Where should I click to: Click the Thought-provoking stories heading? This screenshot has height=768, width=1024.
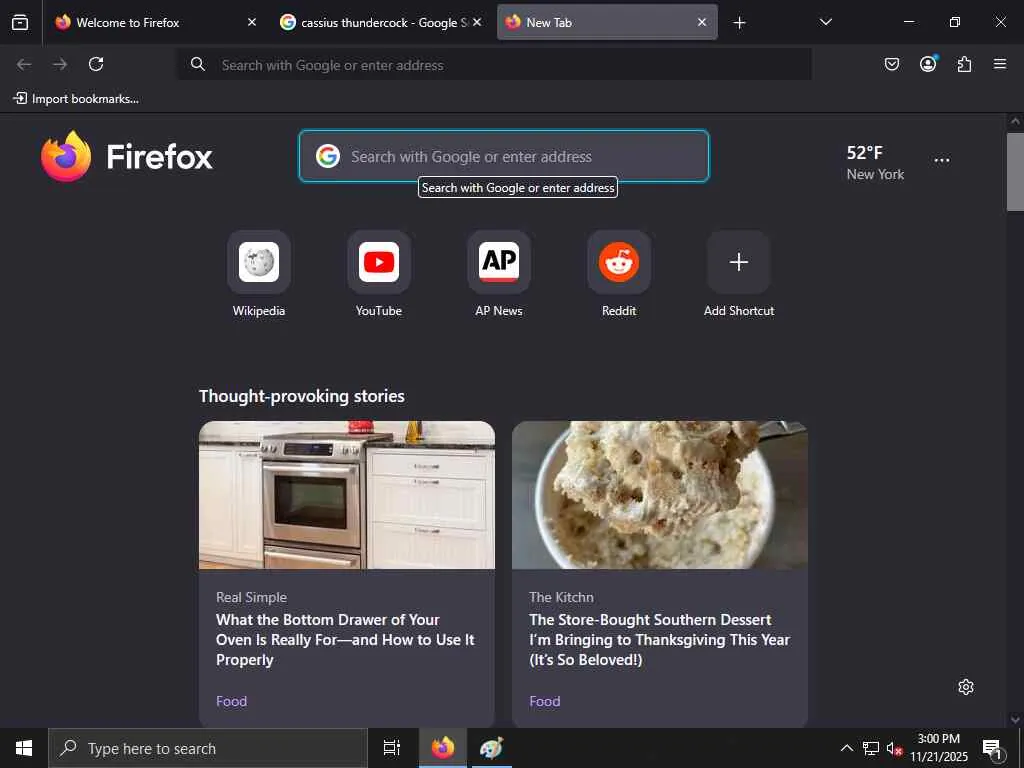(x=302, y=396)
